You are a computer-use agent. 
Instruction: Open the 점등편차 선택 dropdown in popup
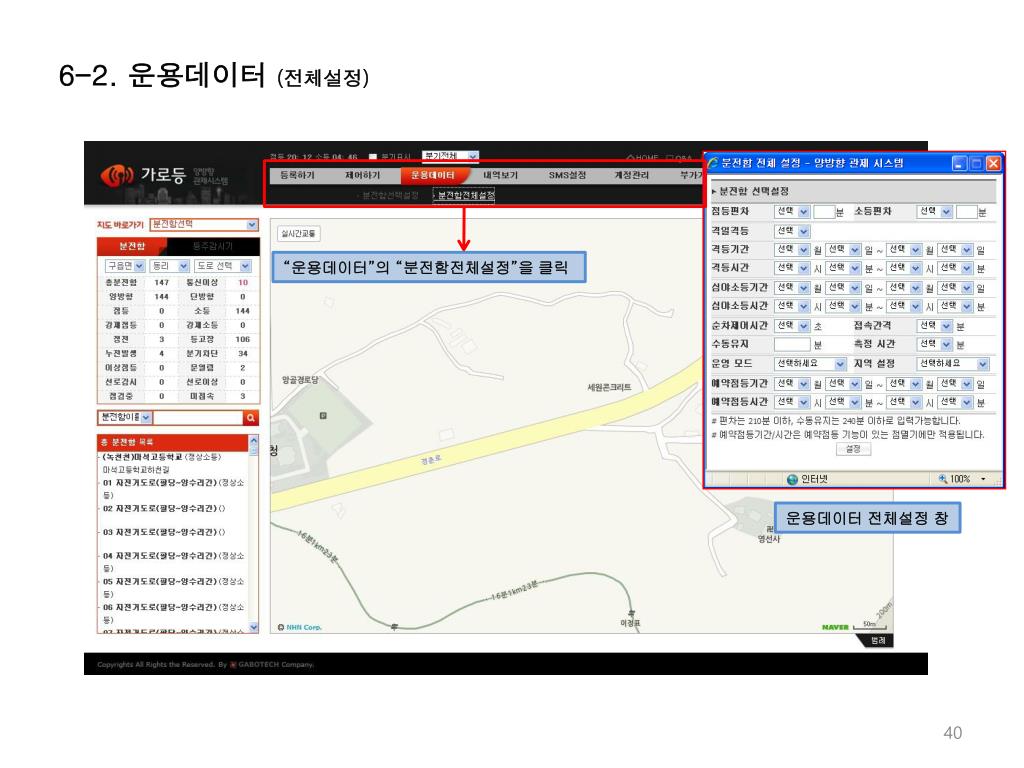coord(792,212)
